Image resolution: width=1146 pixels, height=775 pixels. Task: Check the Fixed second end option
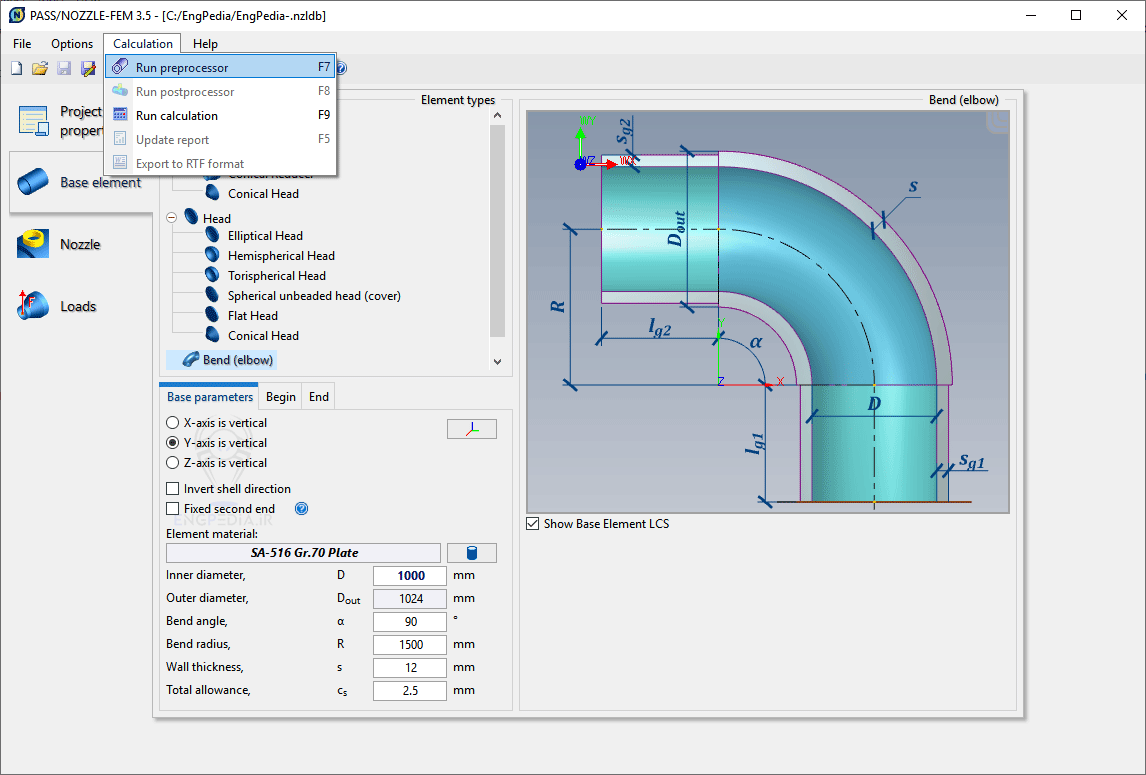(172, 508)
